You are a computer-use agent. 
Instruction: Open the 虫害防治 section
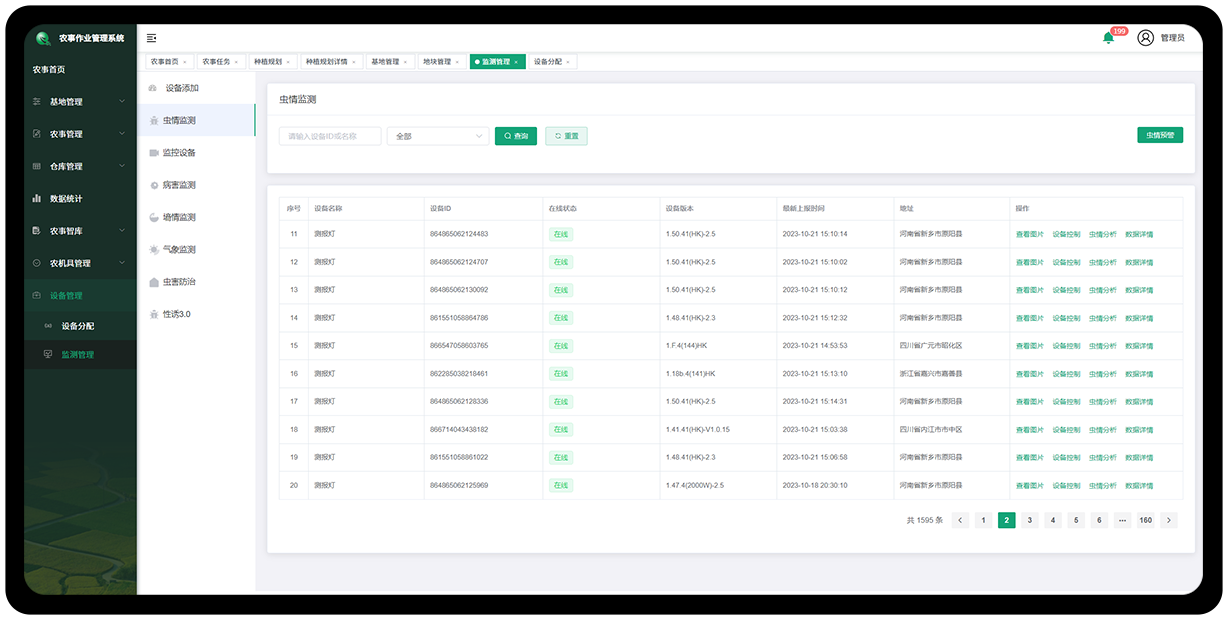(179, 282)
